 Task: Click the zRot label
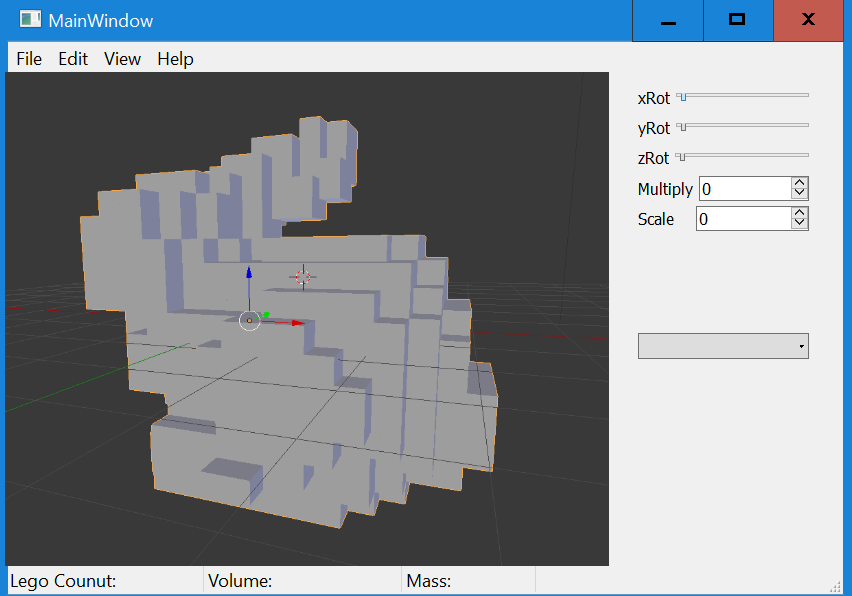653,158
